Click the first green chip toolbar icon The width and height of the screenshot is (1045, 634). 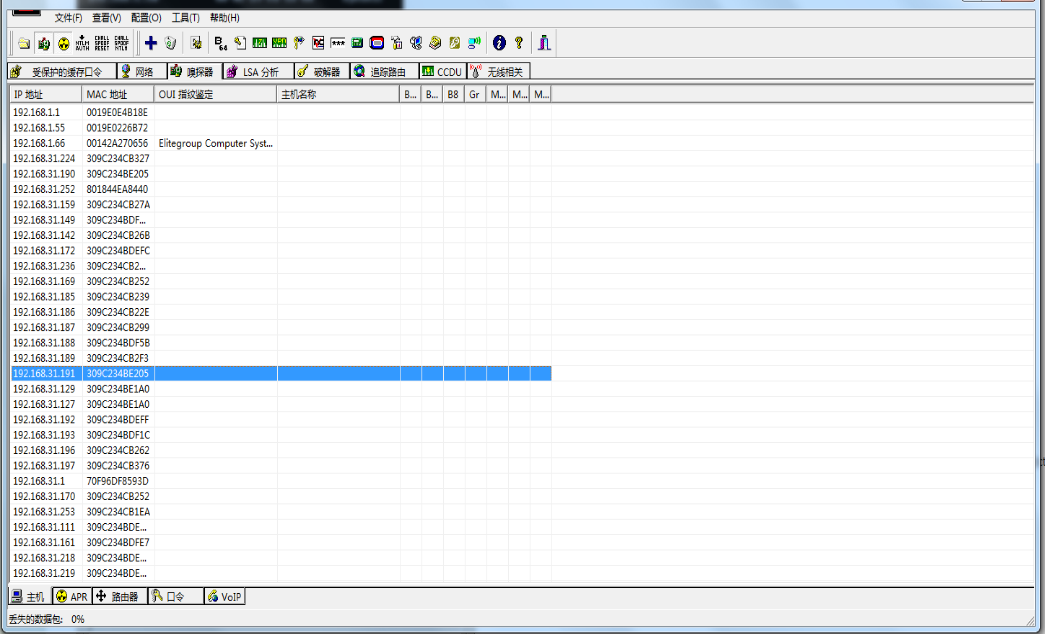pos(260,43)
